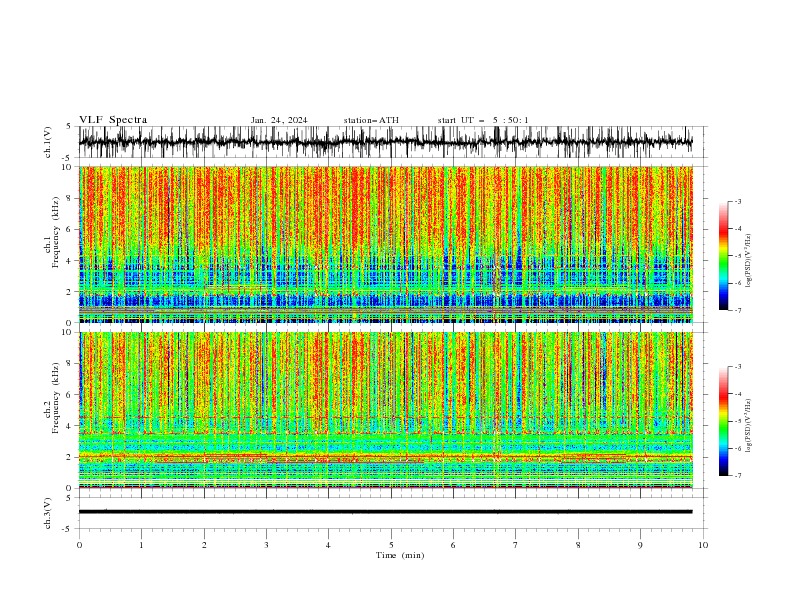Click the upper PSD color bar

(x=723, y=256)
